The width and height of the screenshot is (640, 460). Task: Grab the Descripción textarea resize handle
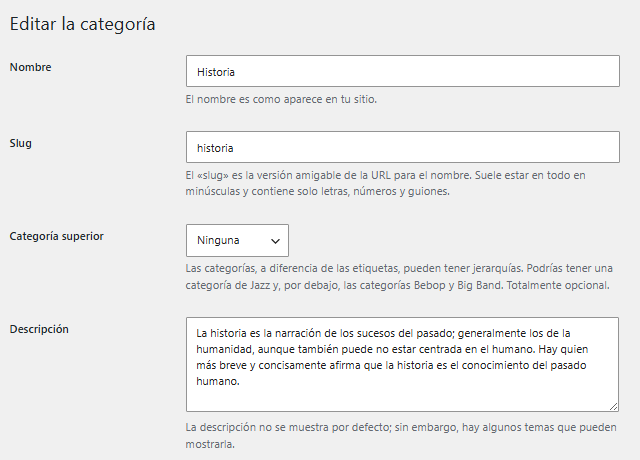(x=613, y=406)
